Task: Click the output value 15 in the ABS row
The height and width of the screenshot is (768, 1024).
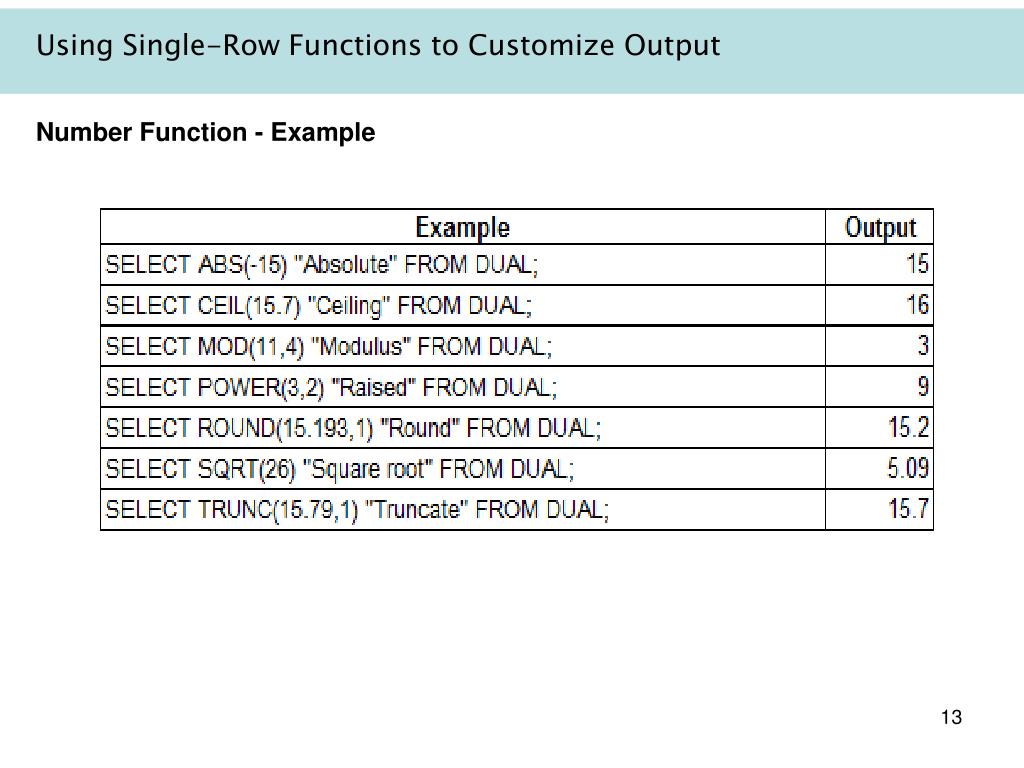Action: pos(917,264)
